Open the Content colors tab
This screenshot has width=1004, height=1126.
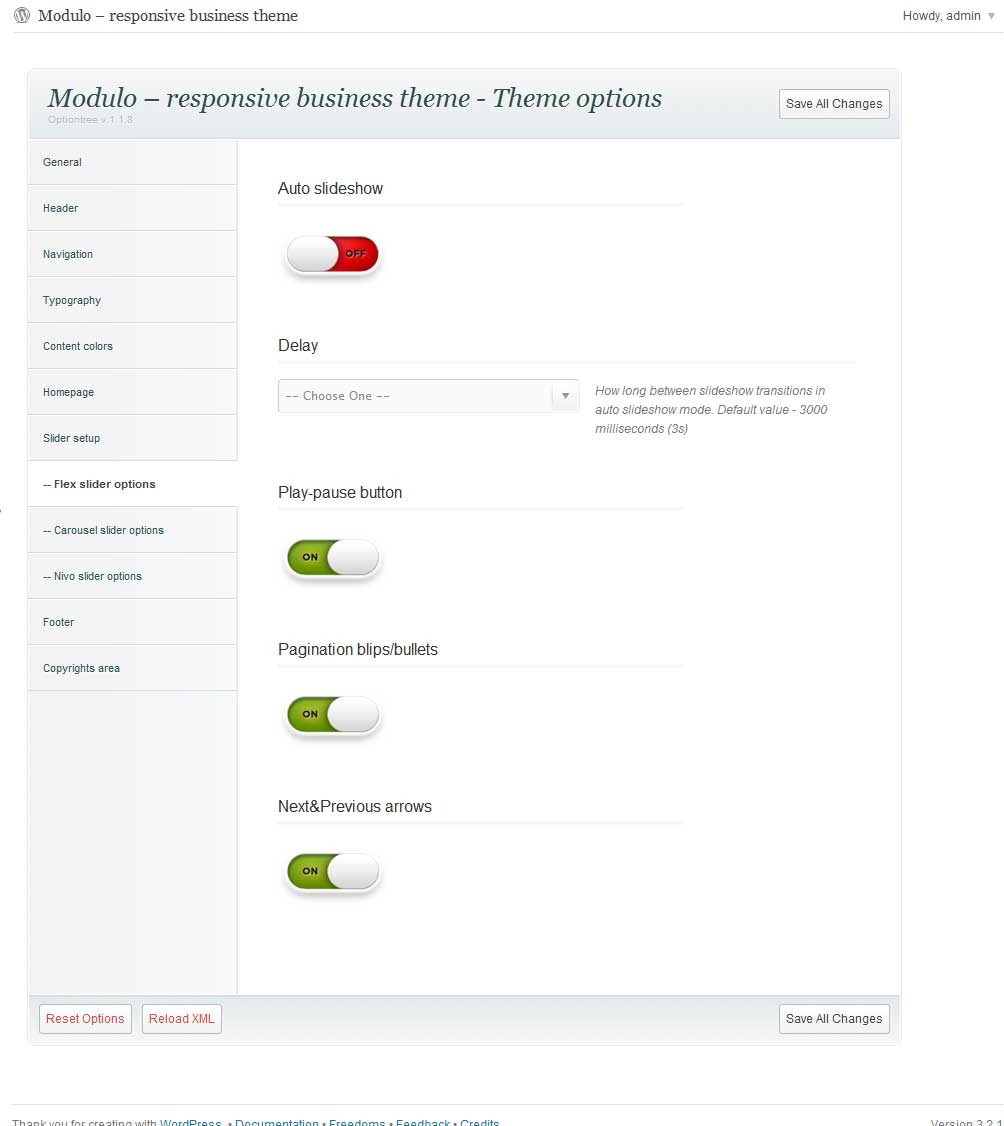[132, 346]
